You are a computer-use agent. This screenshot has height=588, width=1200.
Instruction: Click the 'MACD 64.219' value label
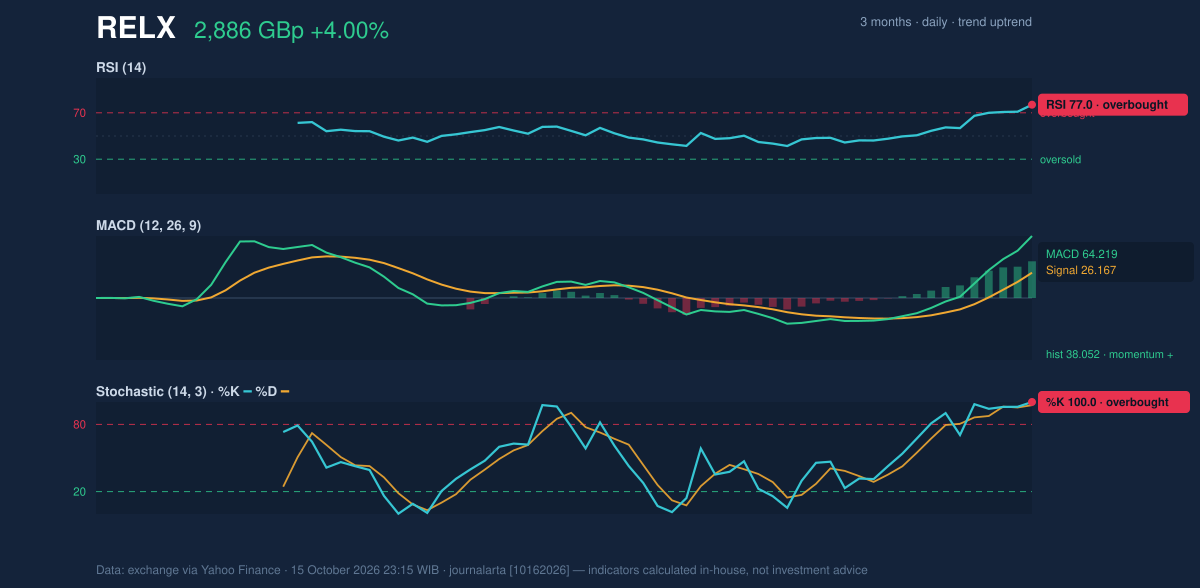(1081, 254)
